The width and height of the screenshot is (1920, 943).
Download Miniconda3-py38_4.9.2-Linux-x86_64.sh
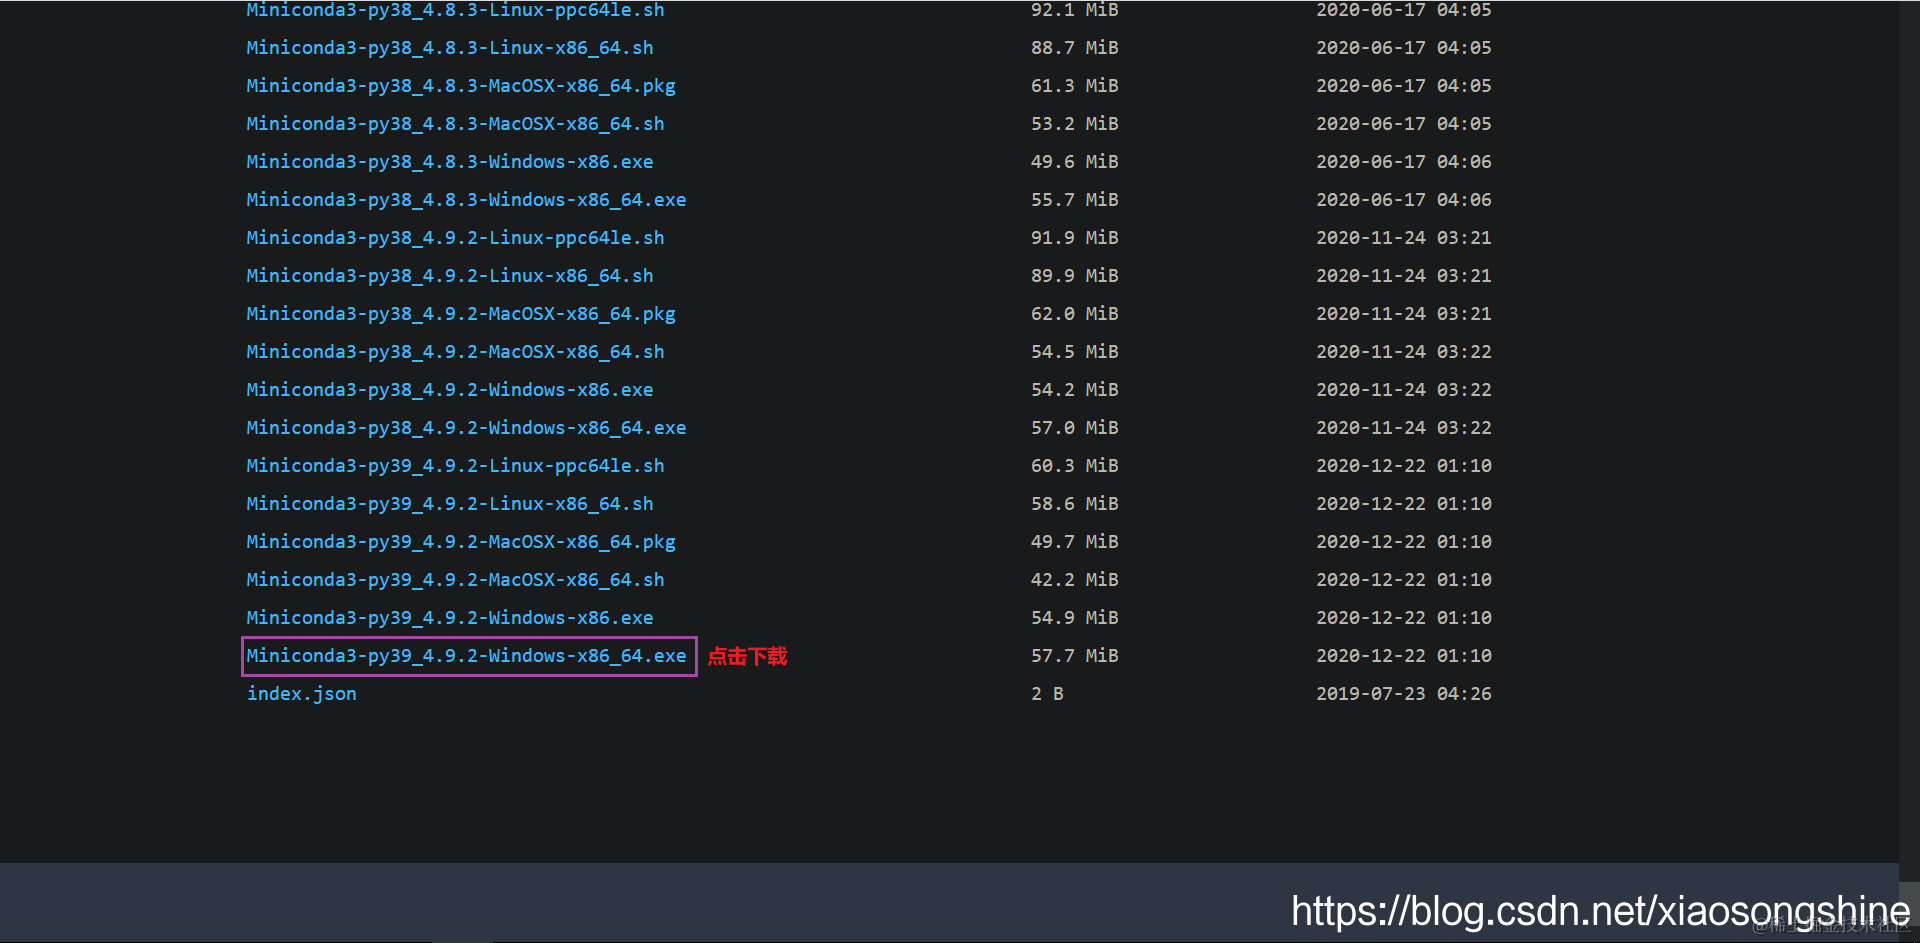coord(450,276)
